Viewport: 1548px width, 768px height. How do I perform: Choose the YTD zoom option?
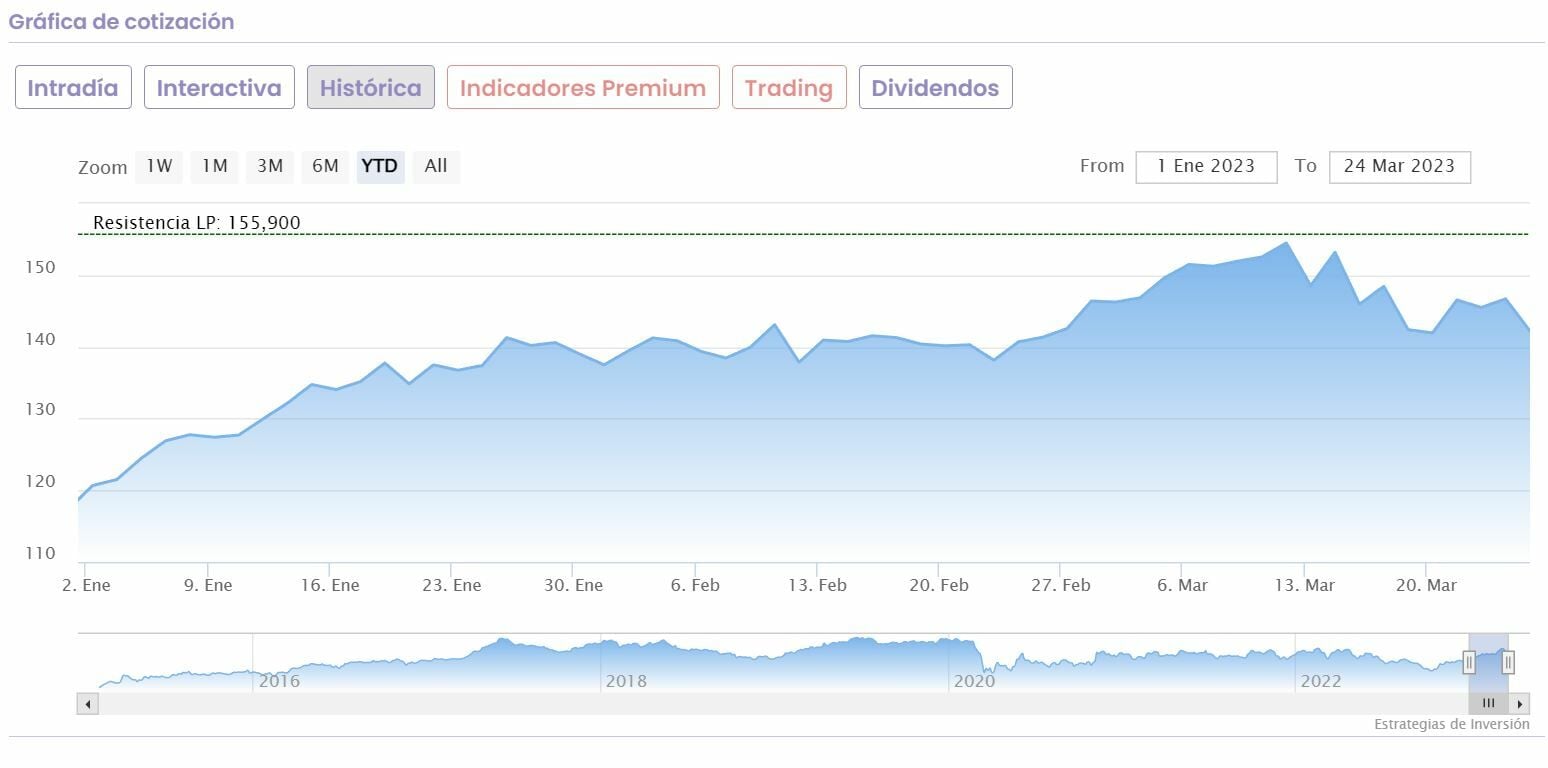[x=380, y=166]
